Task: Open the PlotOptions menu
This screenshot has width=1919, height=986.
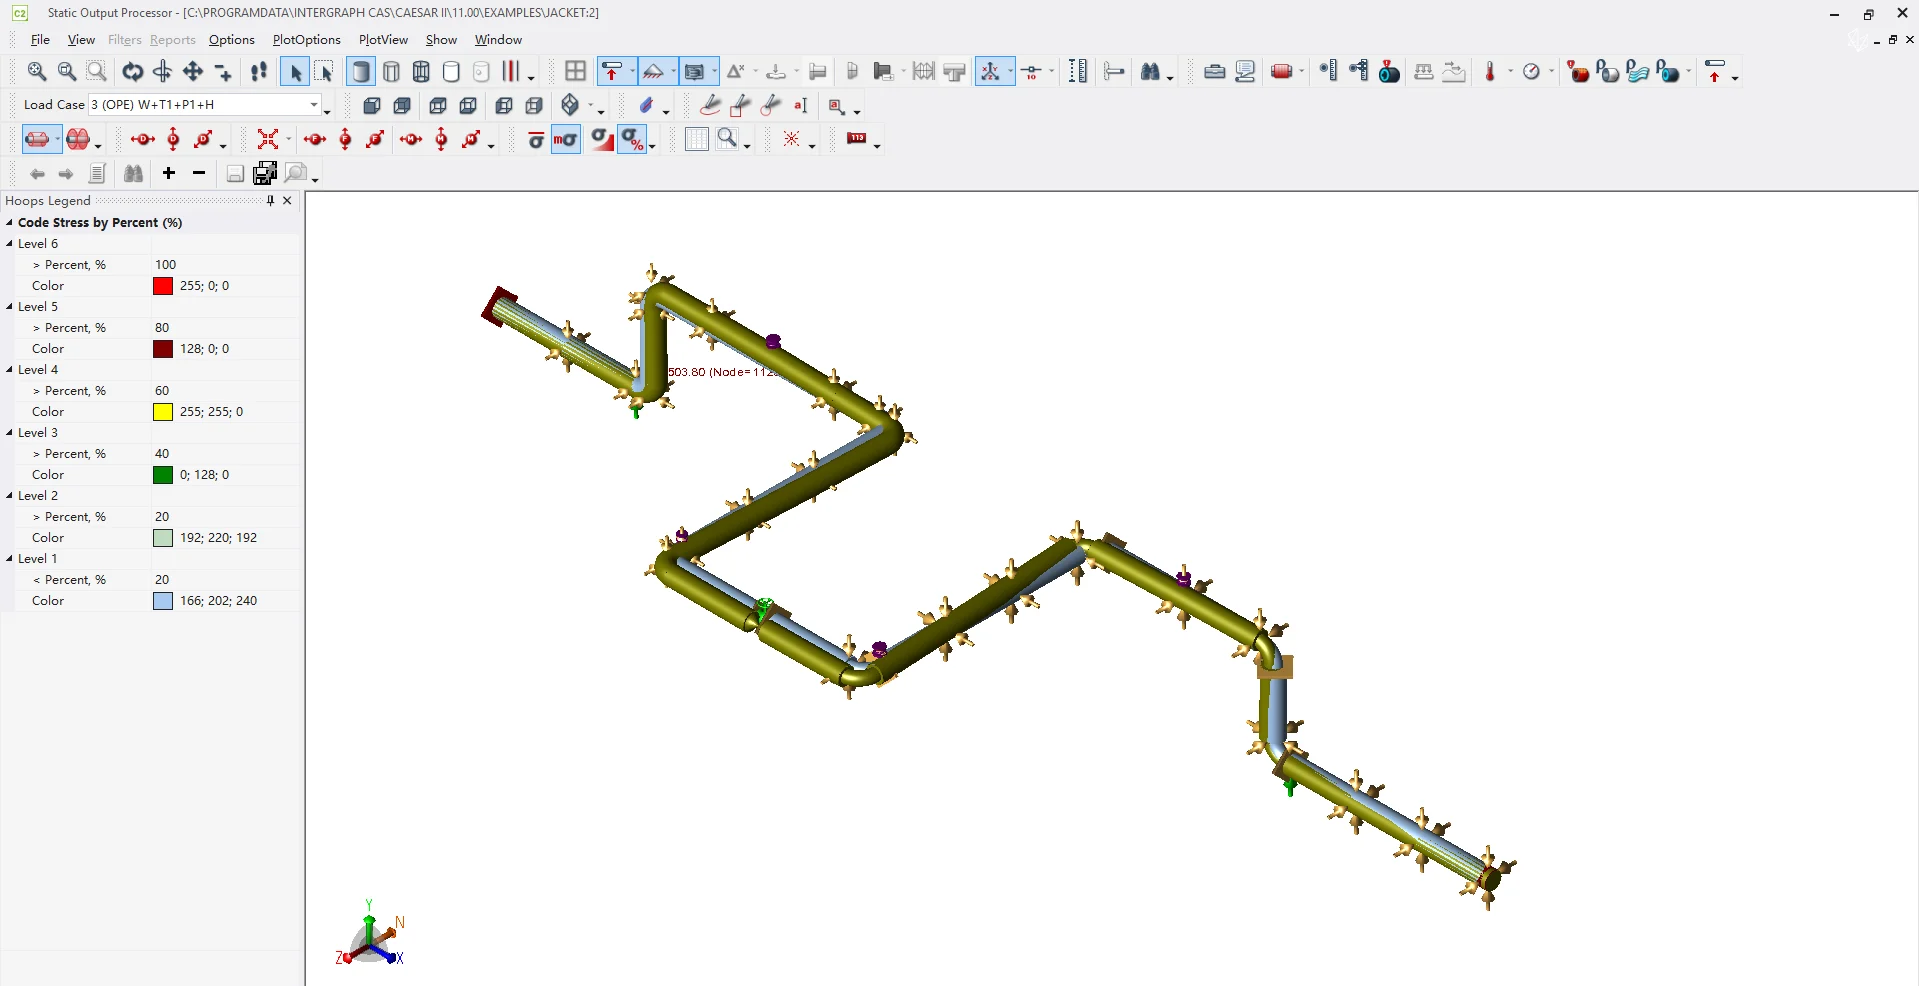Action: click(306, 40)
